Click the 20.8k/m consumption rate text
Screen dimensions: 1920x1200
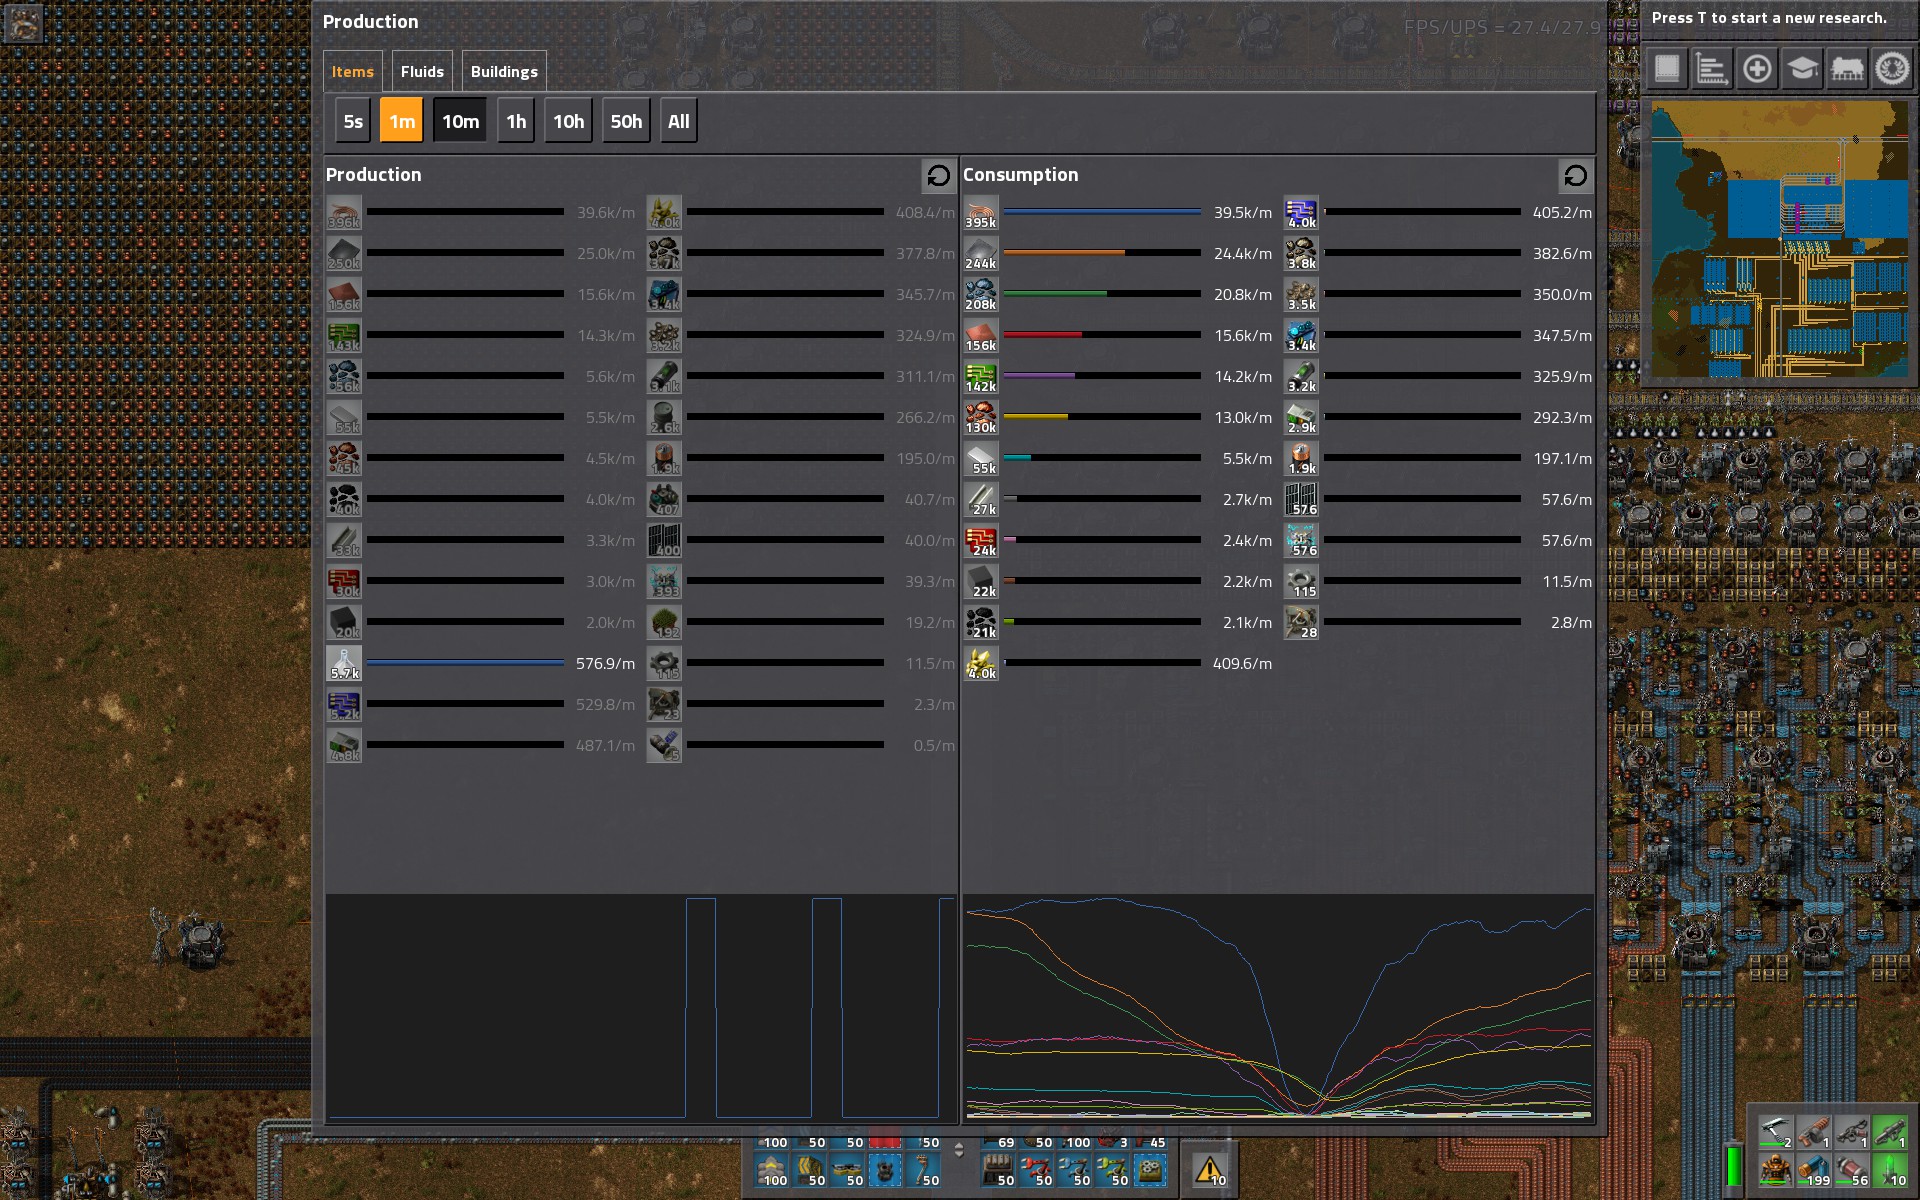[1243, 295]
